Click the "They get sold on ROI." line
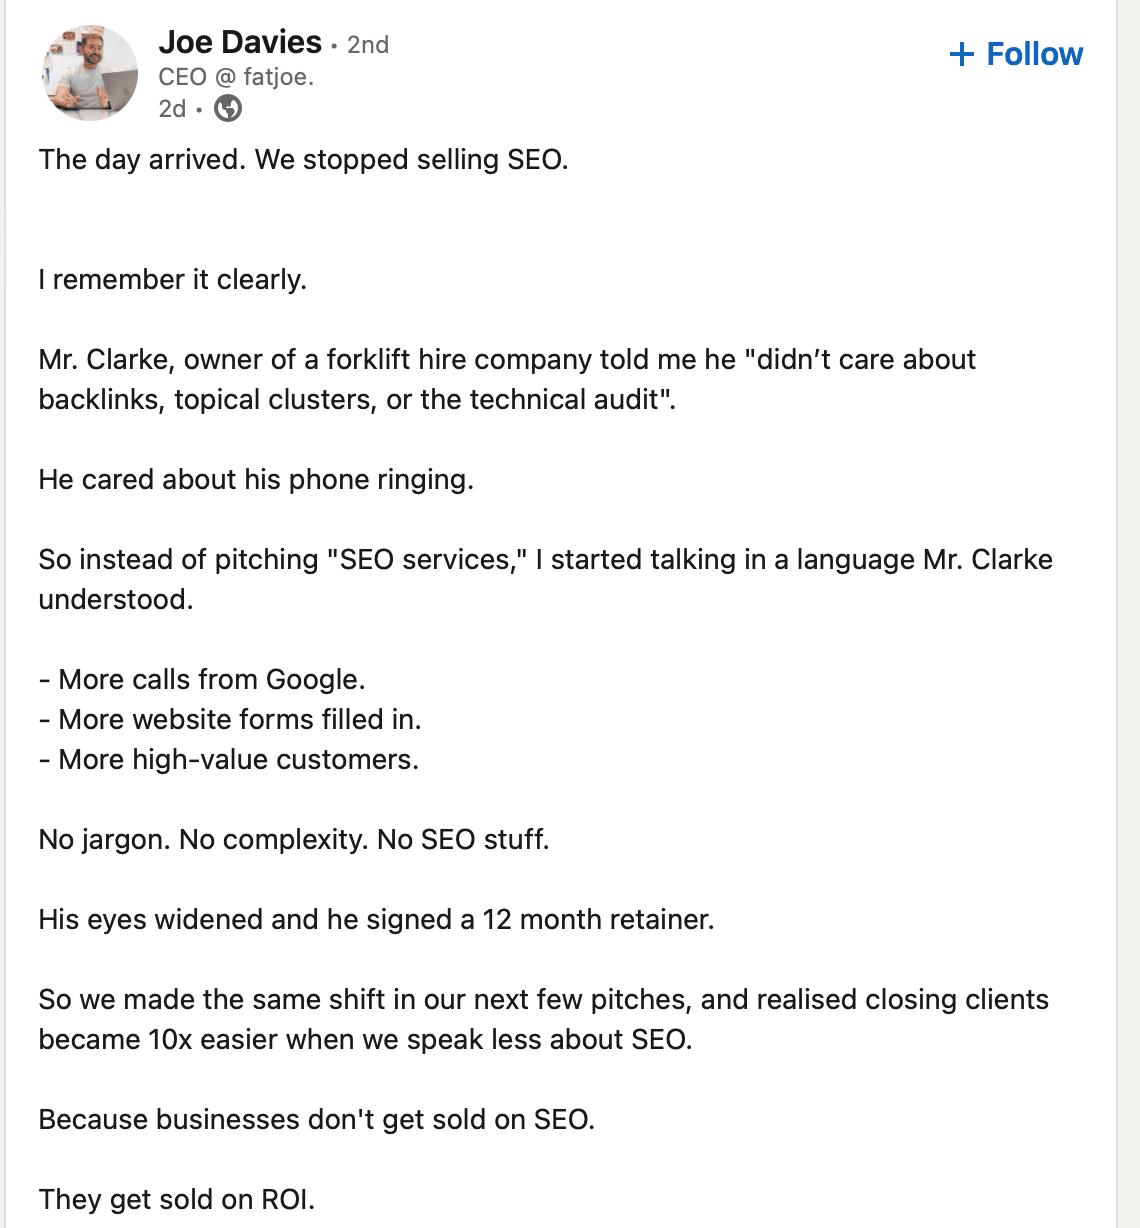 (176, 1200)
